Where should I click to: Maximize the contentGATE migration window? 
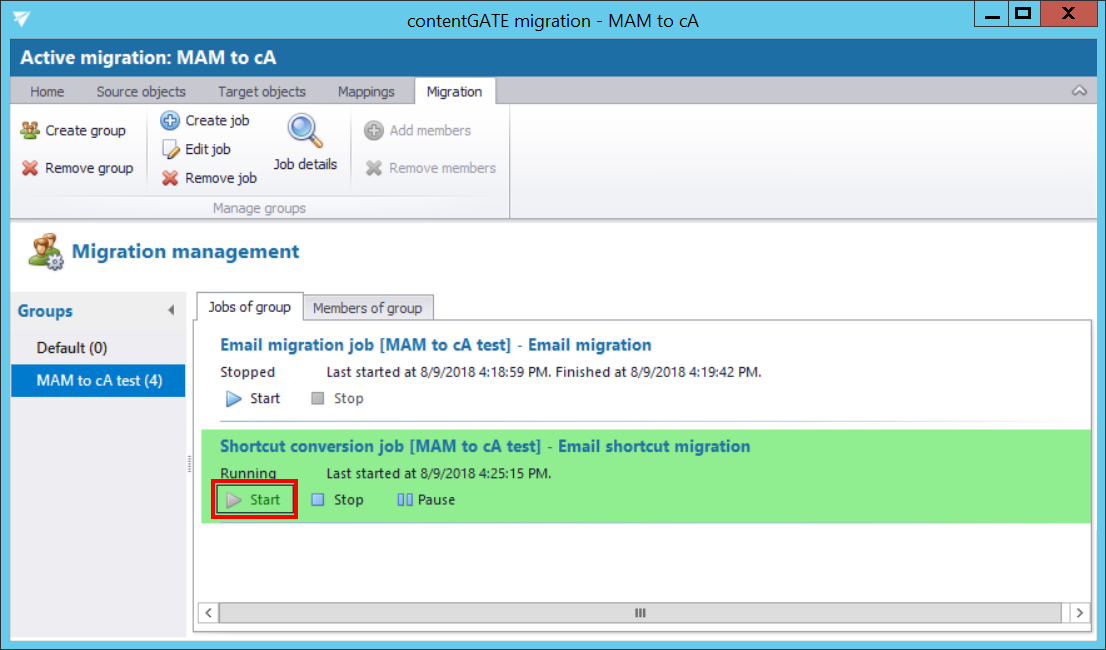coord(1023,14)
